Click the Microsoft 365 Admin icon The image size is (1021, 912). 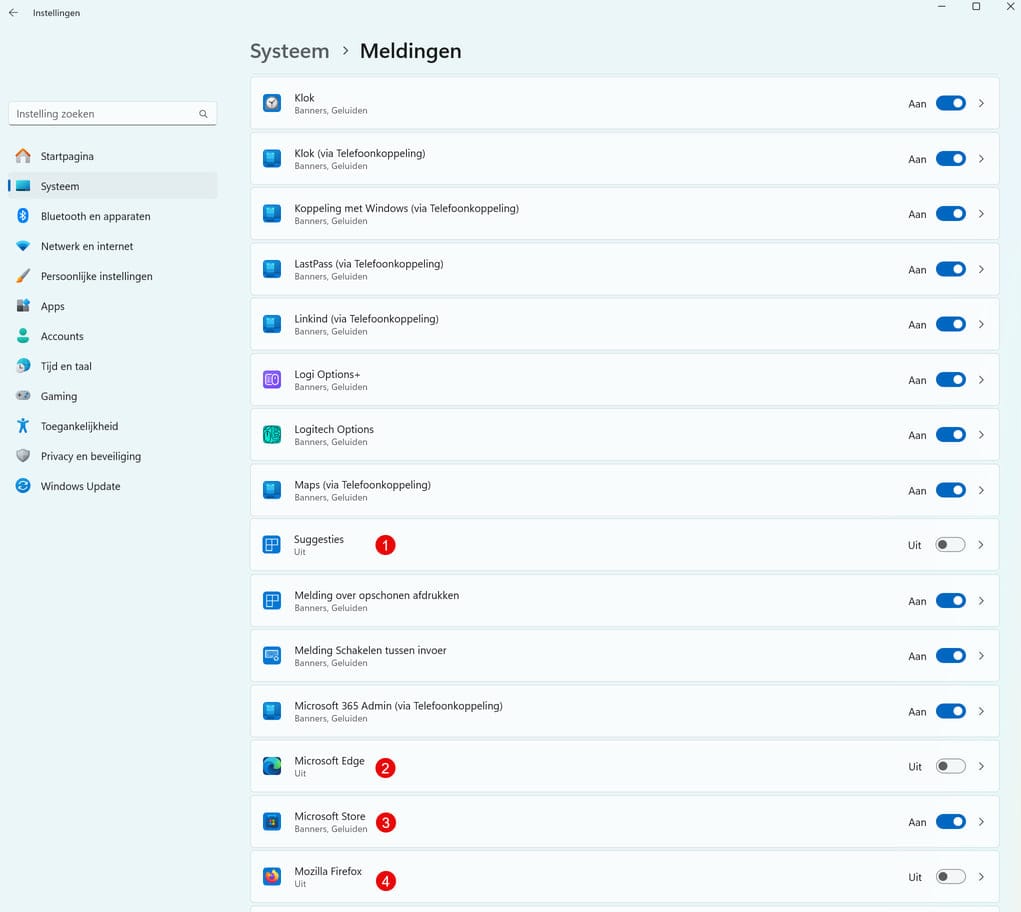272,711
